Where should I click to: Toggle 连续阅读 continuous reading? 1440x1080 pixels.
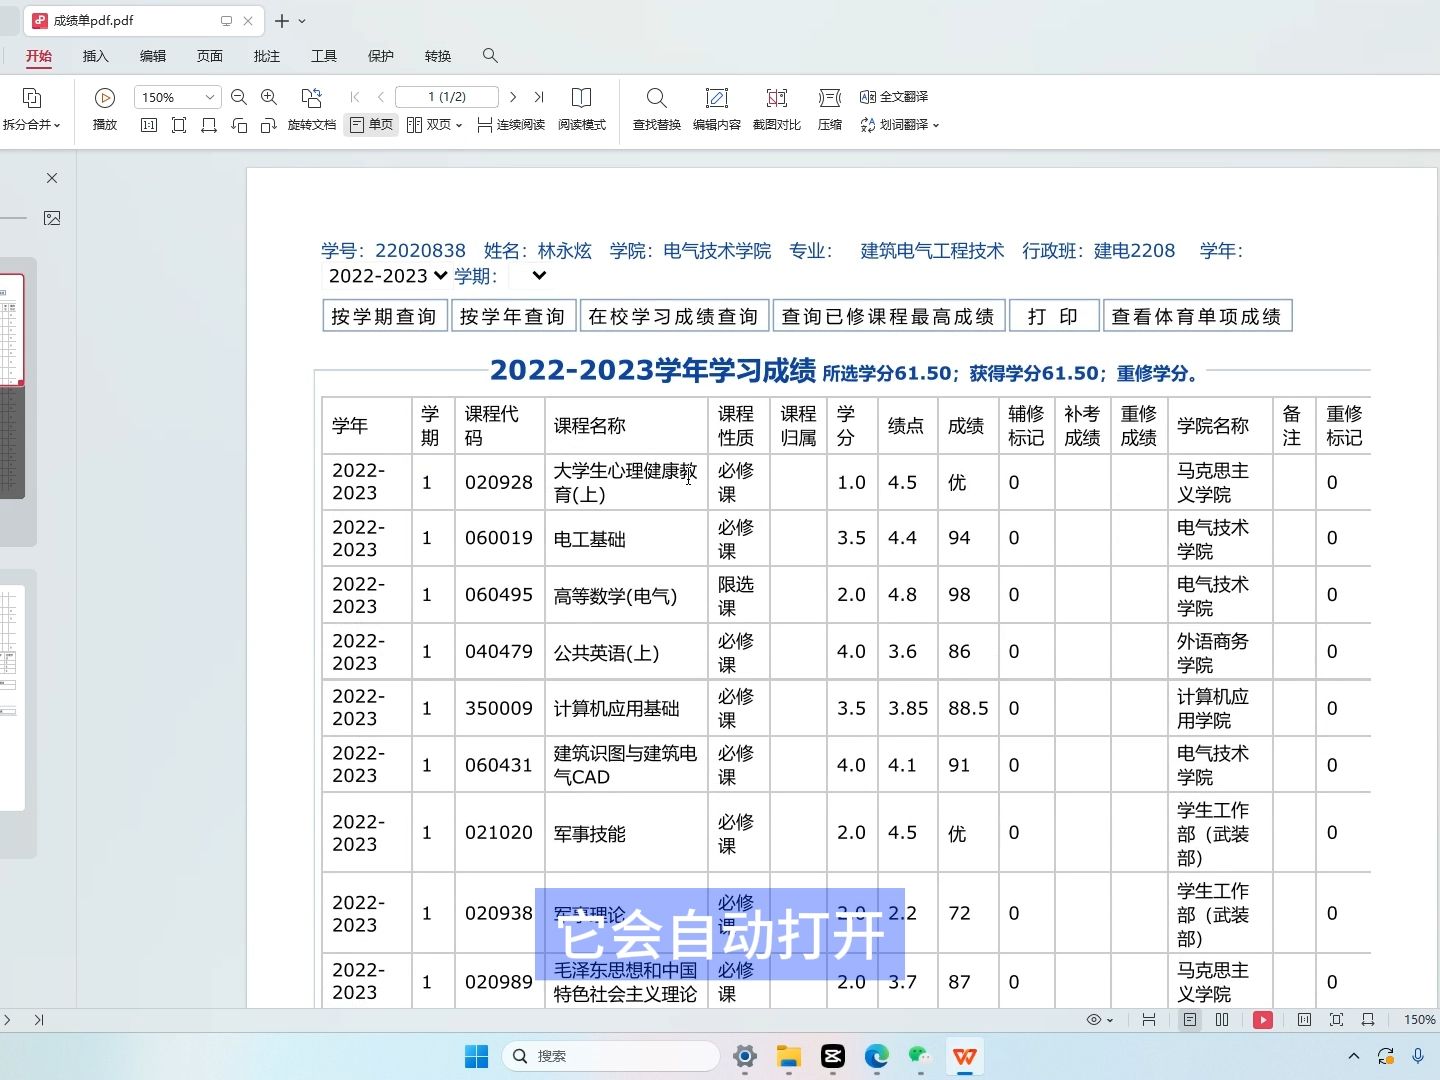pos(511,125)
